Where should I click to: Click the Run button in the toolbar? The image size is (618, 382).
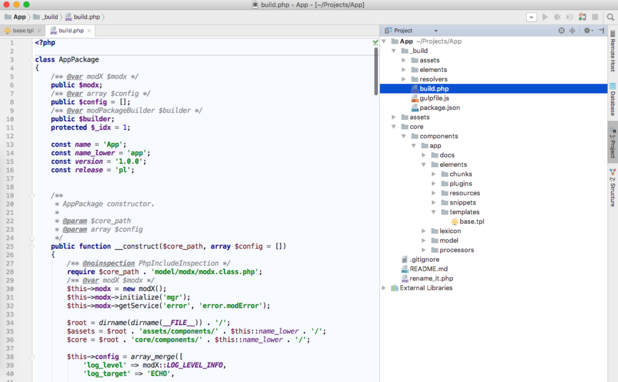(545, 17)
